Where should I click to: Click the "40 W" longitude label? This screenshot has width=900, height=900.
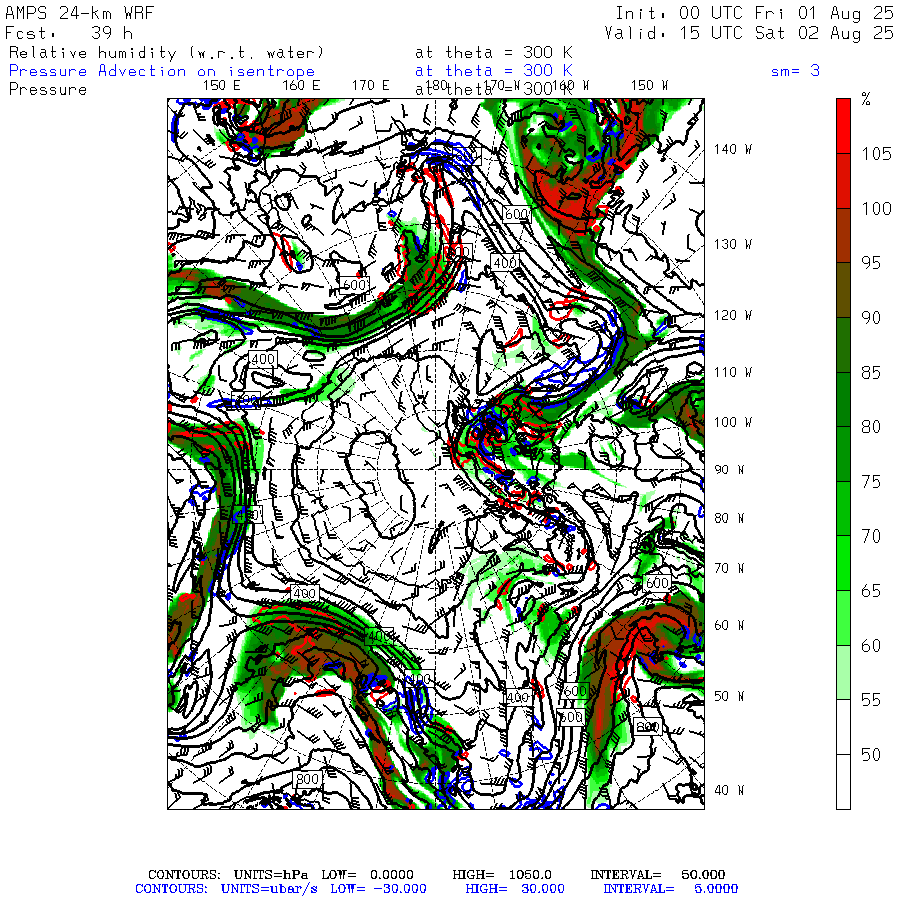click(x=729, y=790)
